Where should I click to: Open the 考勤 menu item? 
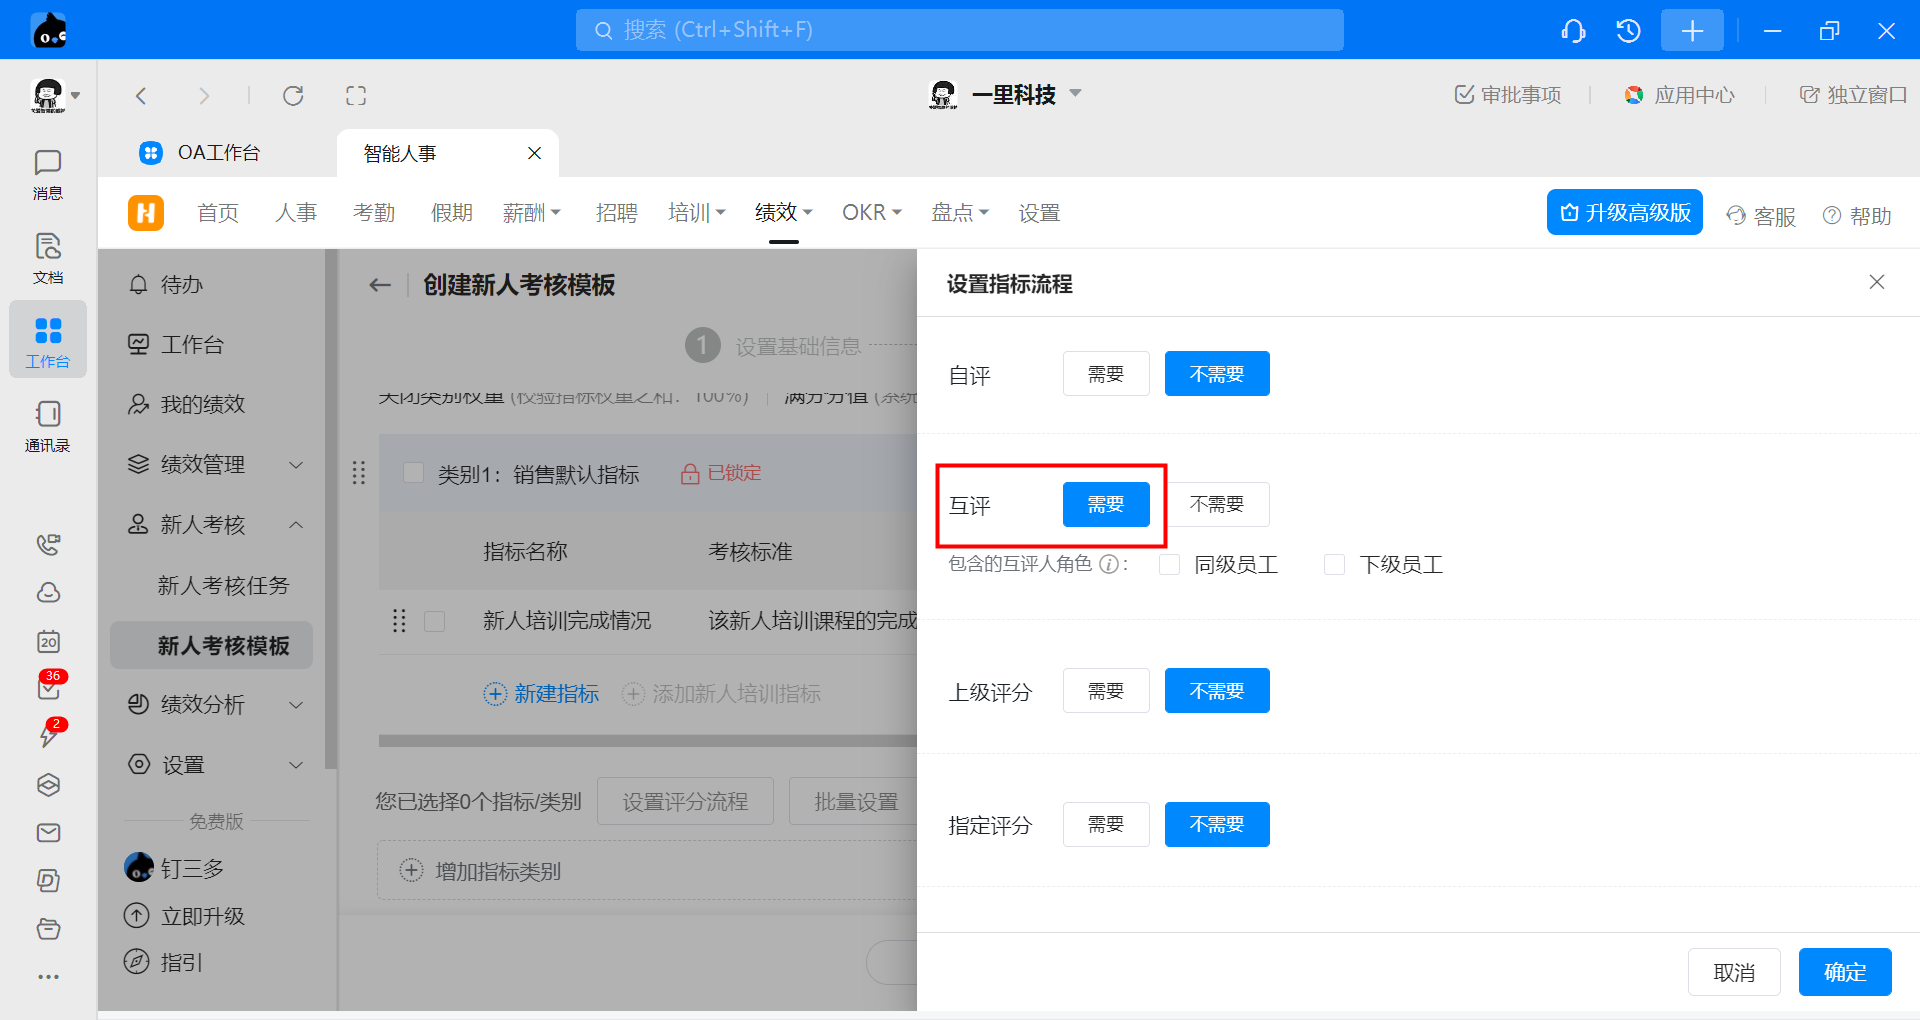pos(374,213)
